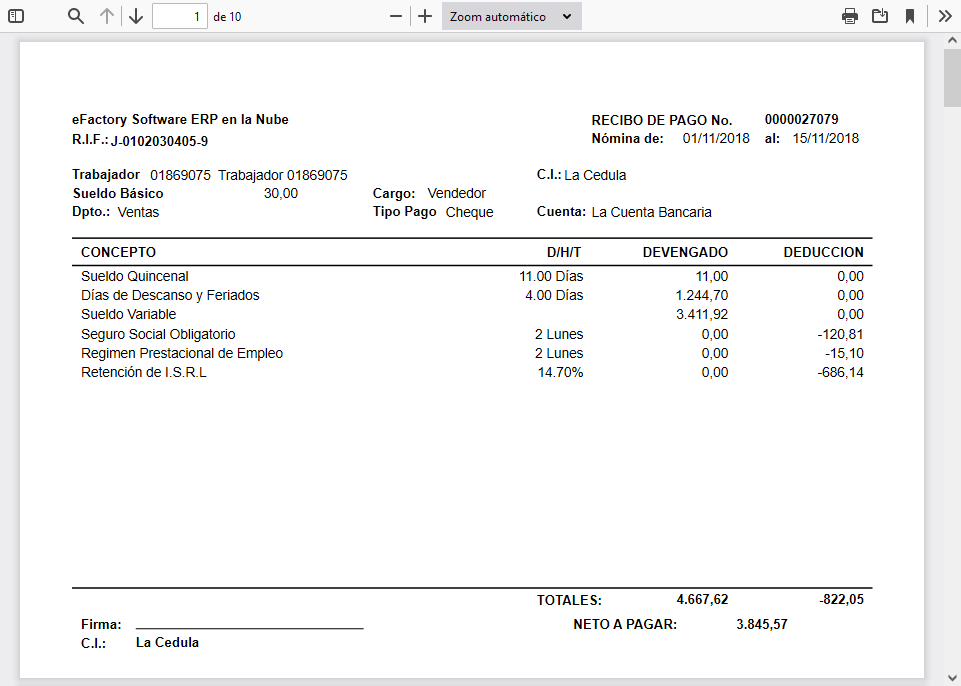Jump to the next page
This screenshot has width=961, height=686.
tap(136, 16)
